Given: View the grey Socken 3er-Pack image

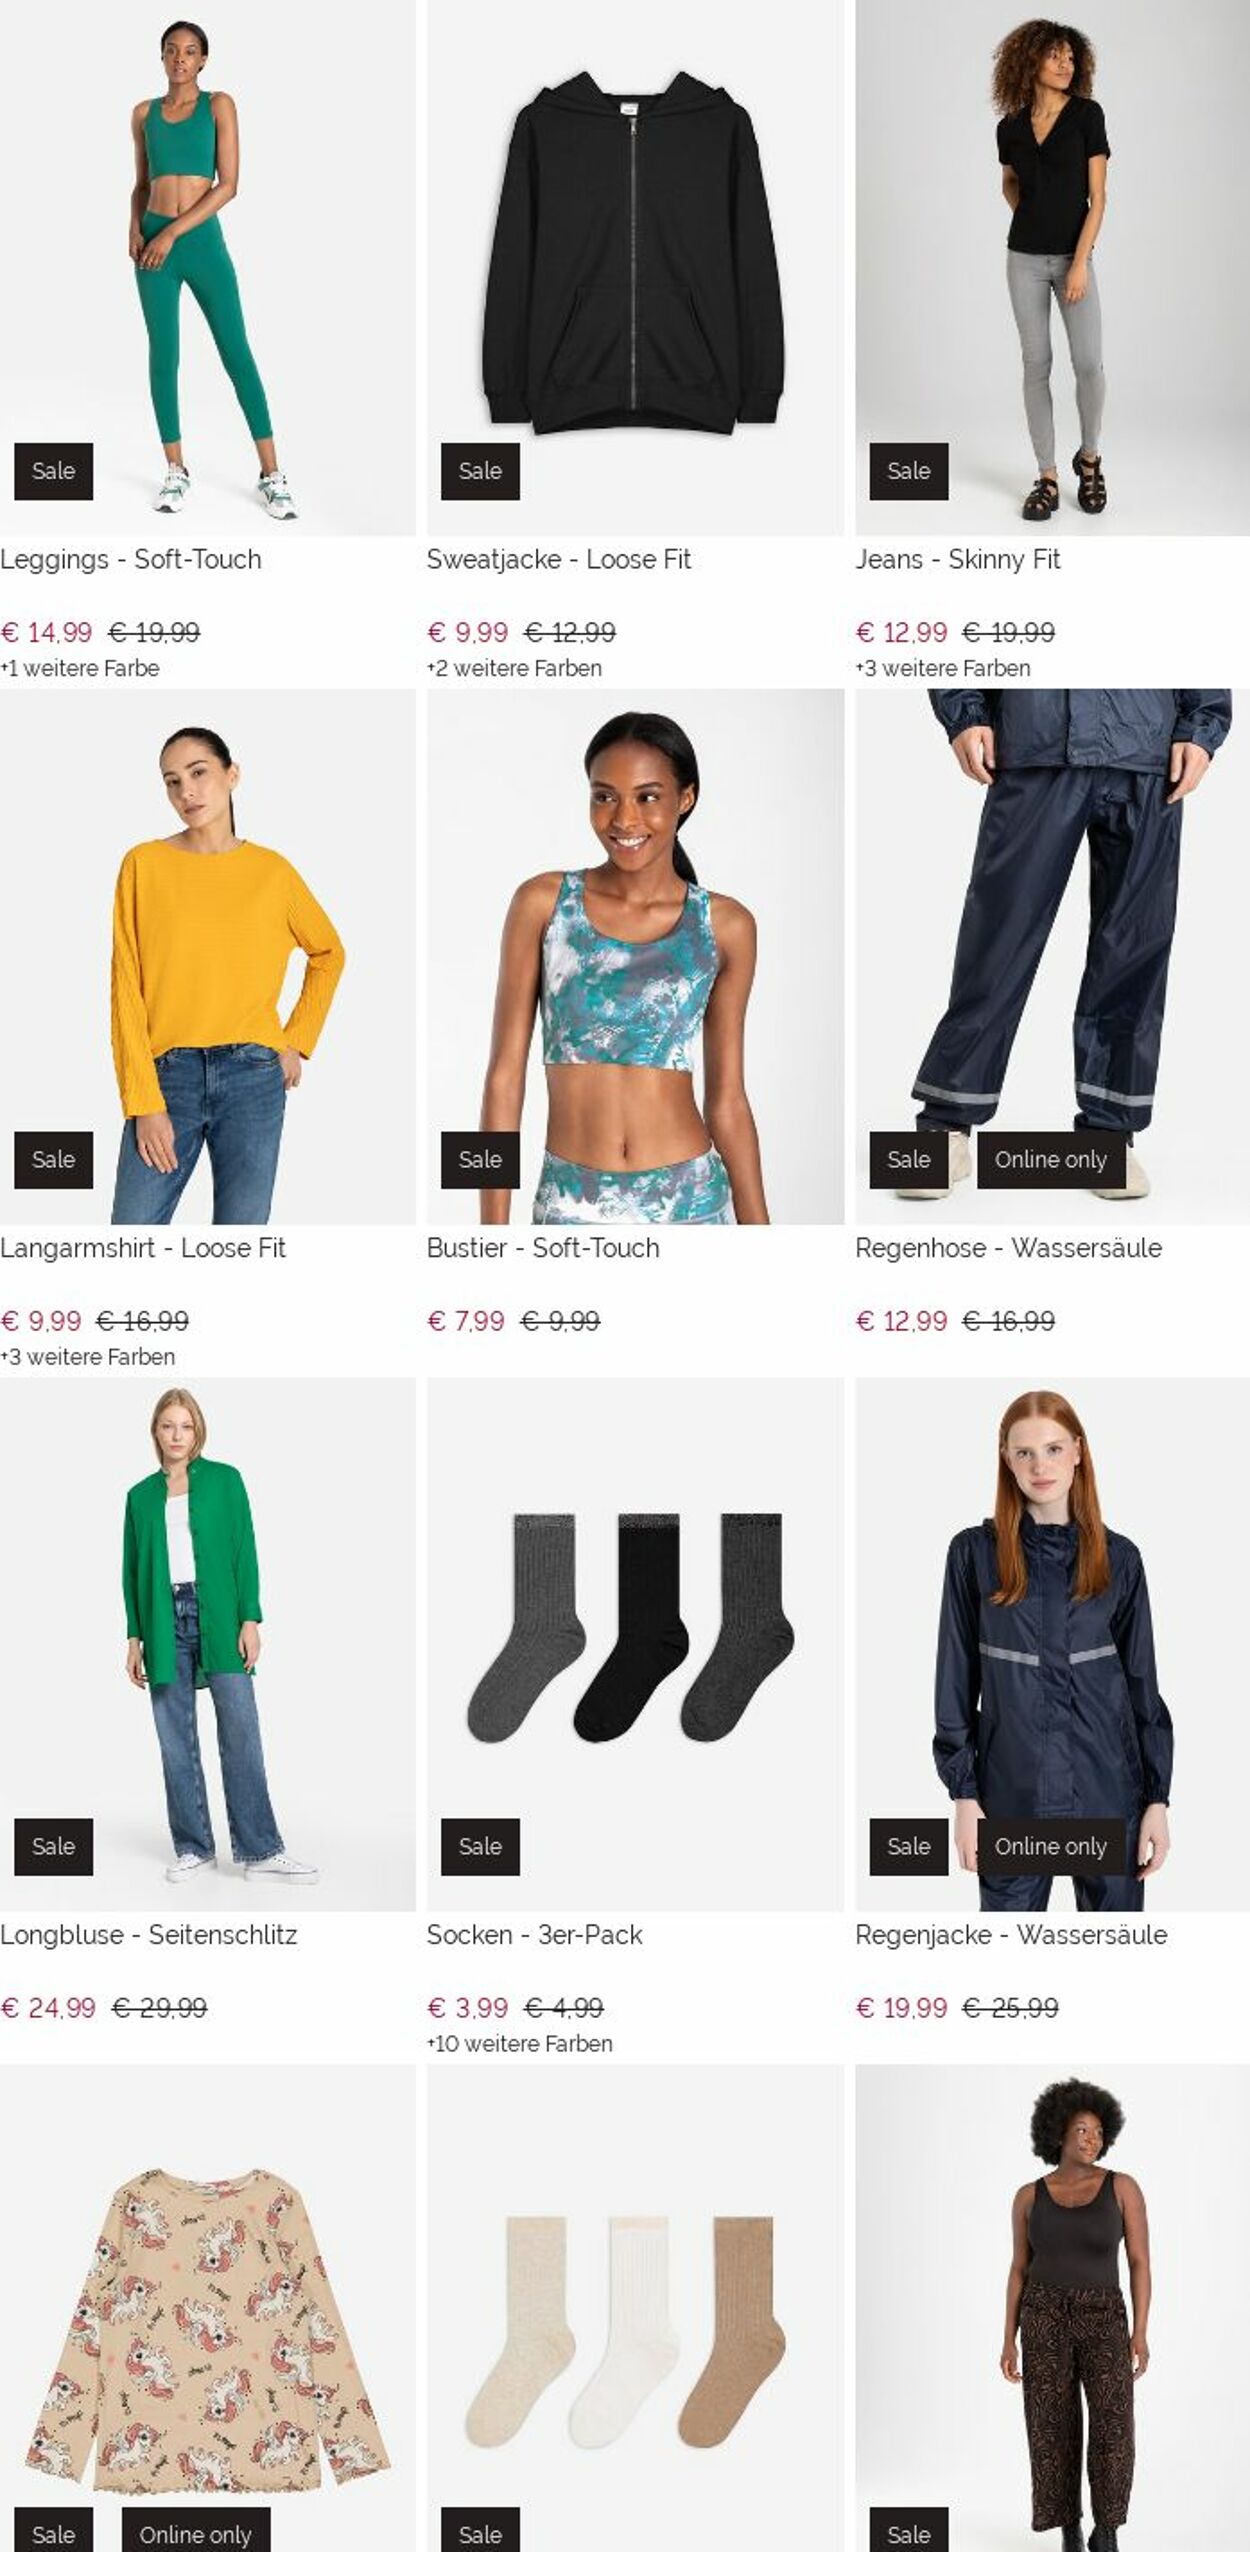Looking at the screenshot, I should [x=635, y=1644].
